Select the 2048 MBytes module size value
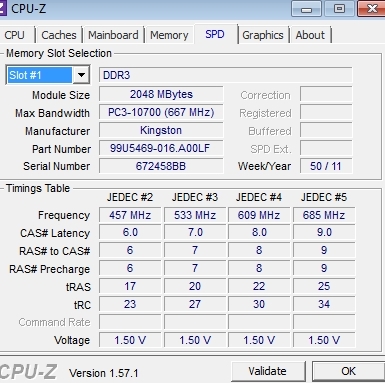The height and width of the screenshot is (383, 385). point(161,94)
